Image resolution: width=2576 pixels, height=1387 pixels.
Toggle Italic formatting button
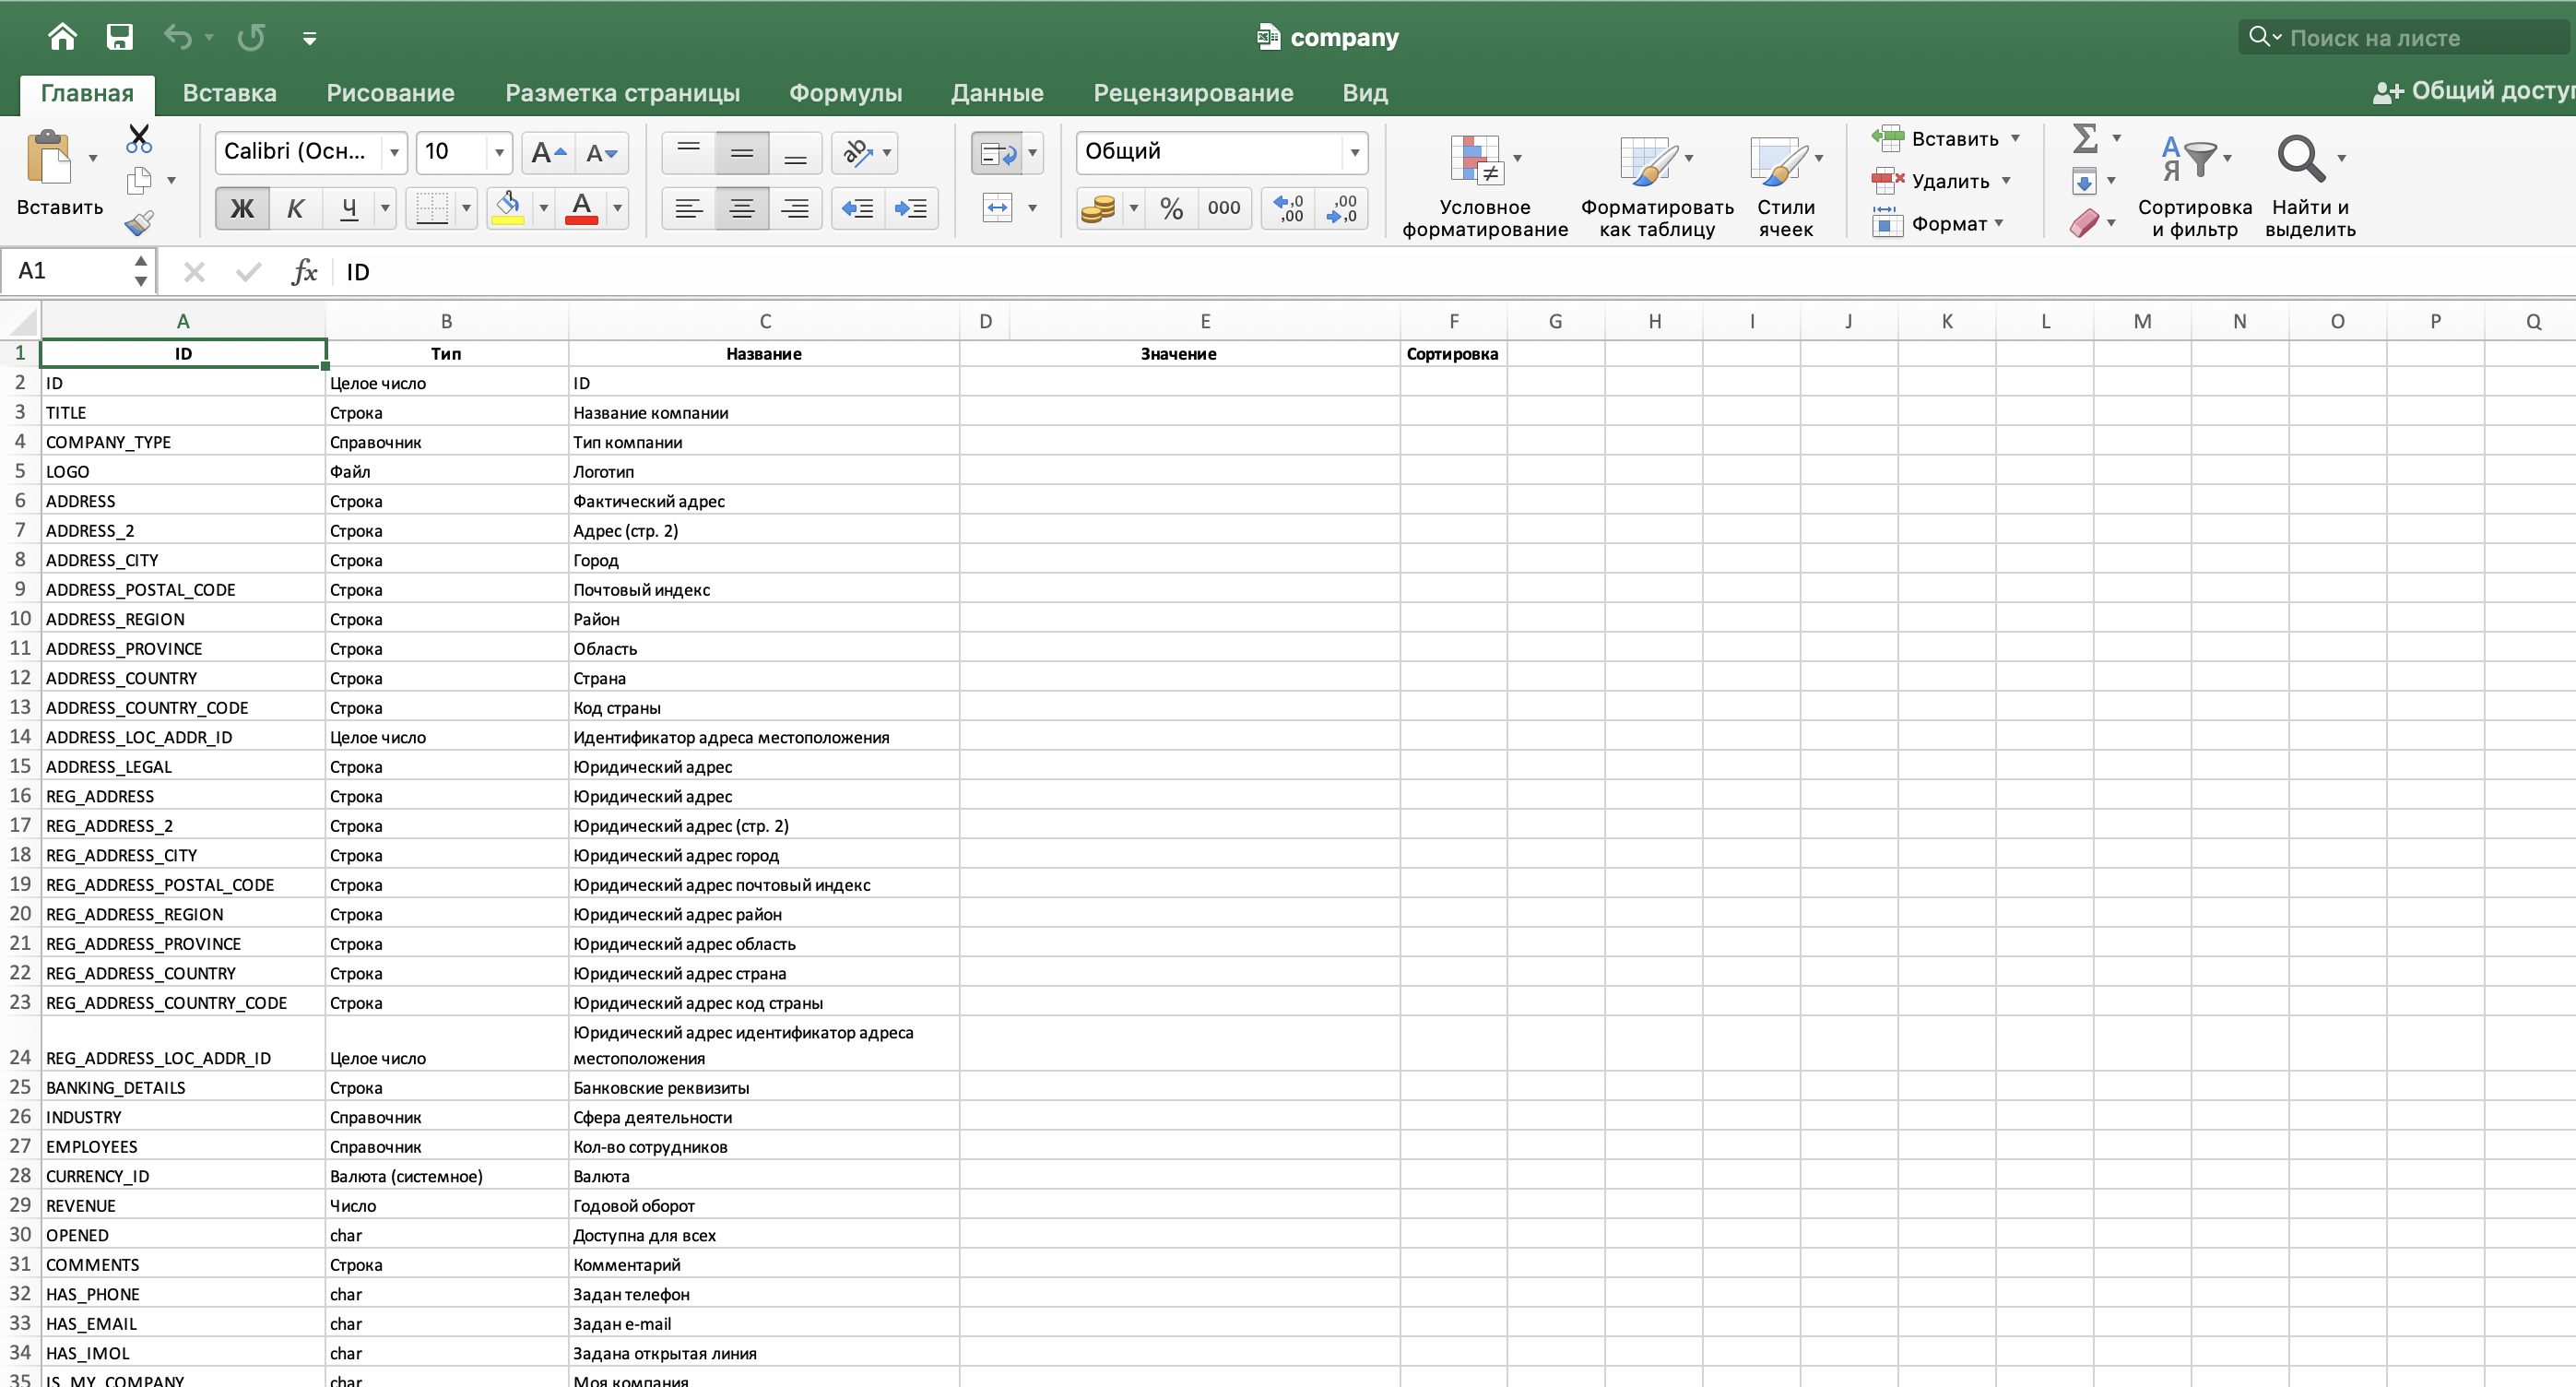295,208
